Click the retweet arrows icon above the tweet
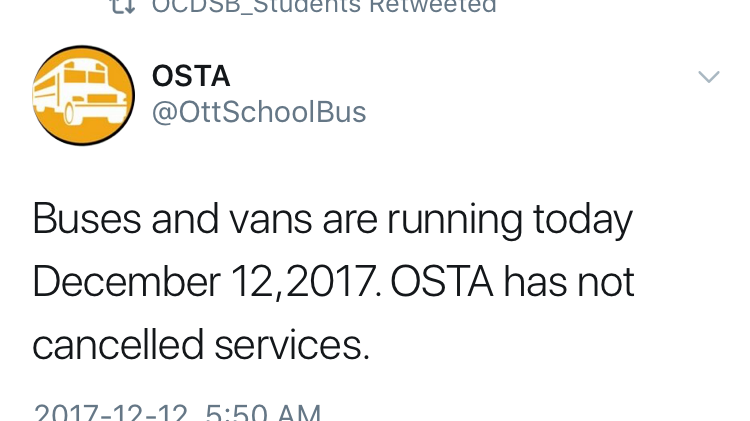 123,5
